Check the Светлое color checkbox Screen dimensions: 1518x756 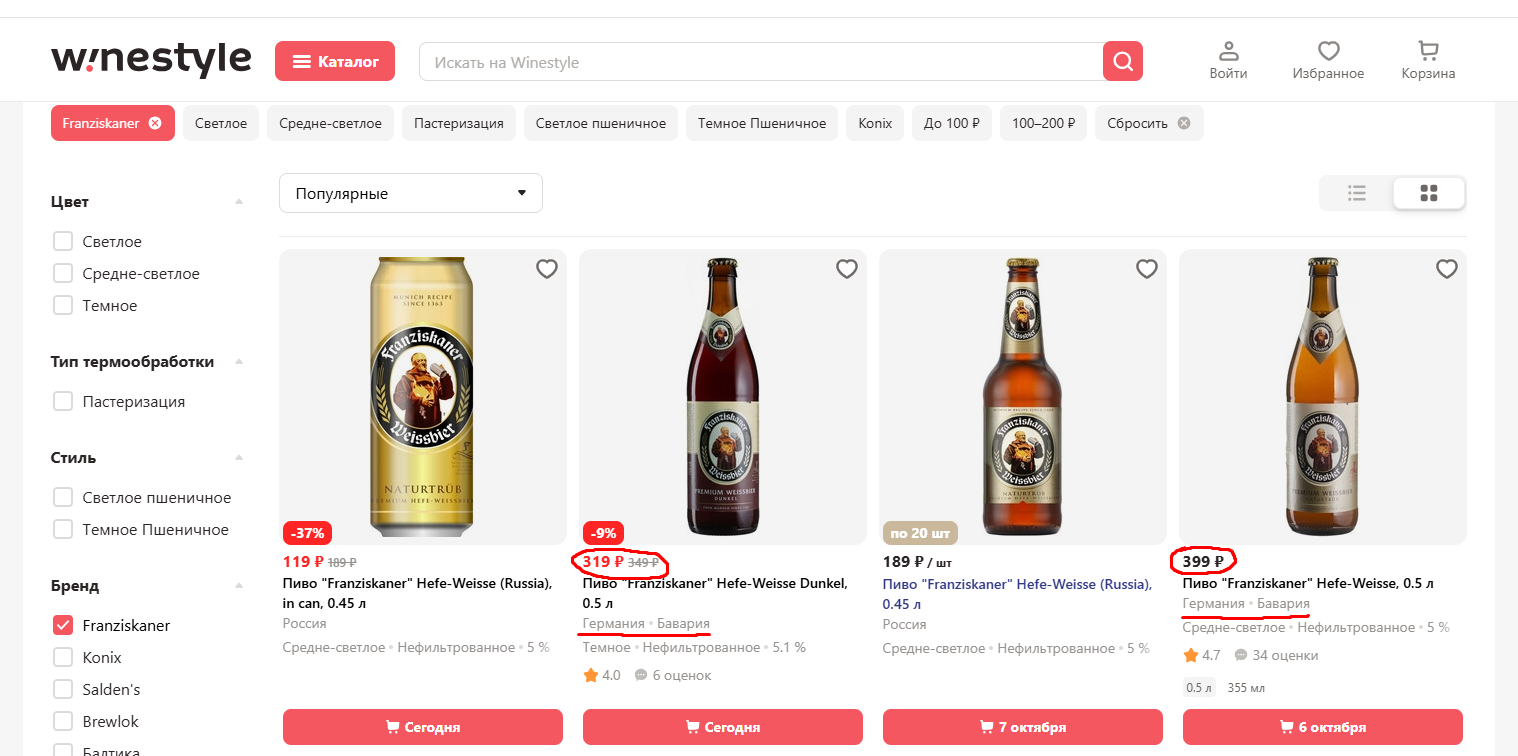(63, 241)
